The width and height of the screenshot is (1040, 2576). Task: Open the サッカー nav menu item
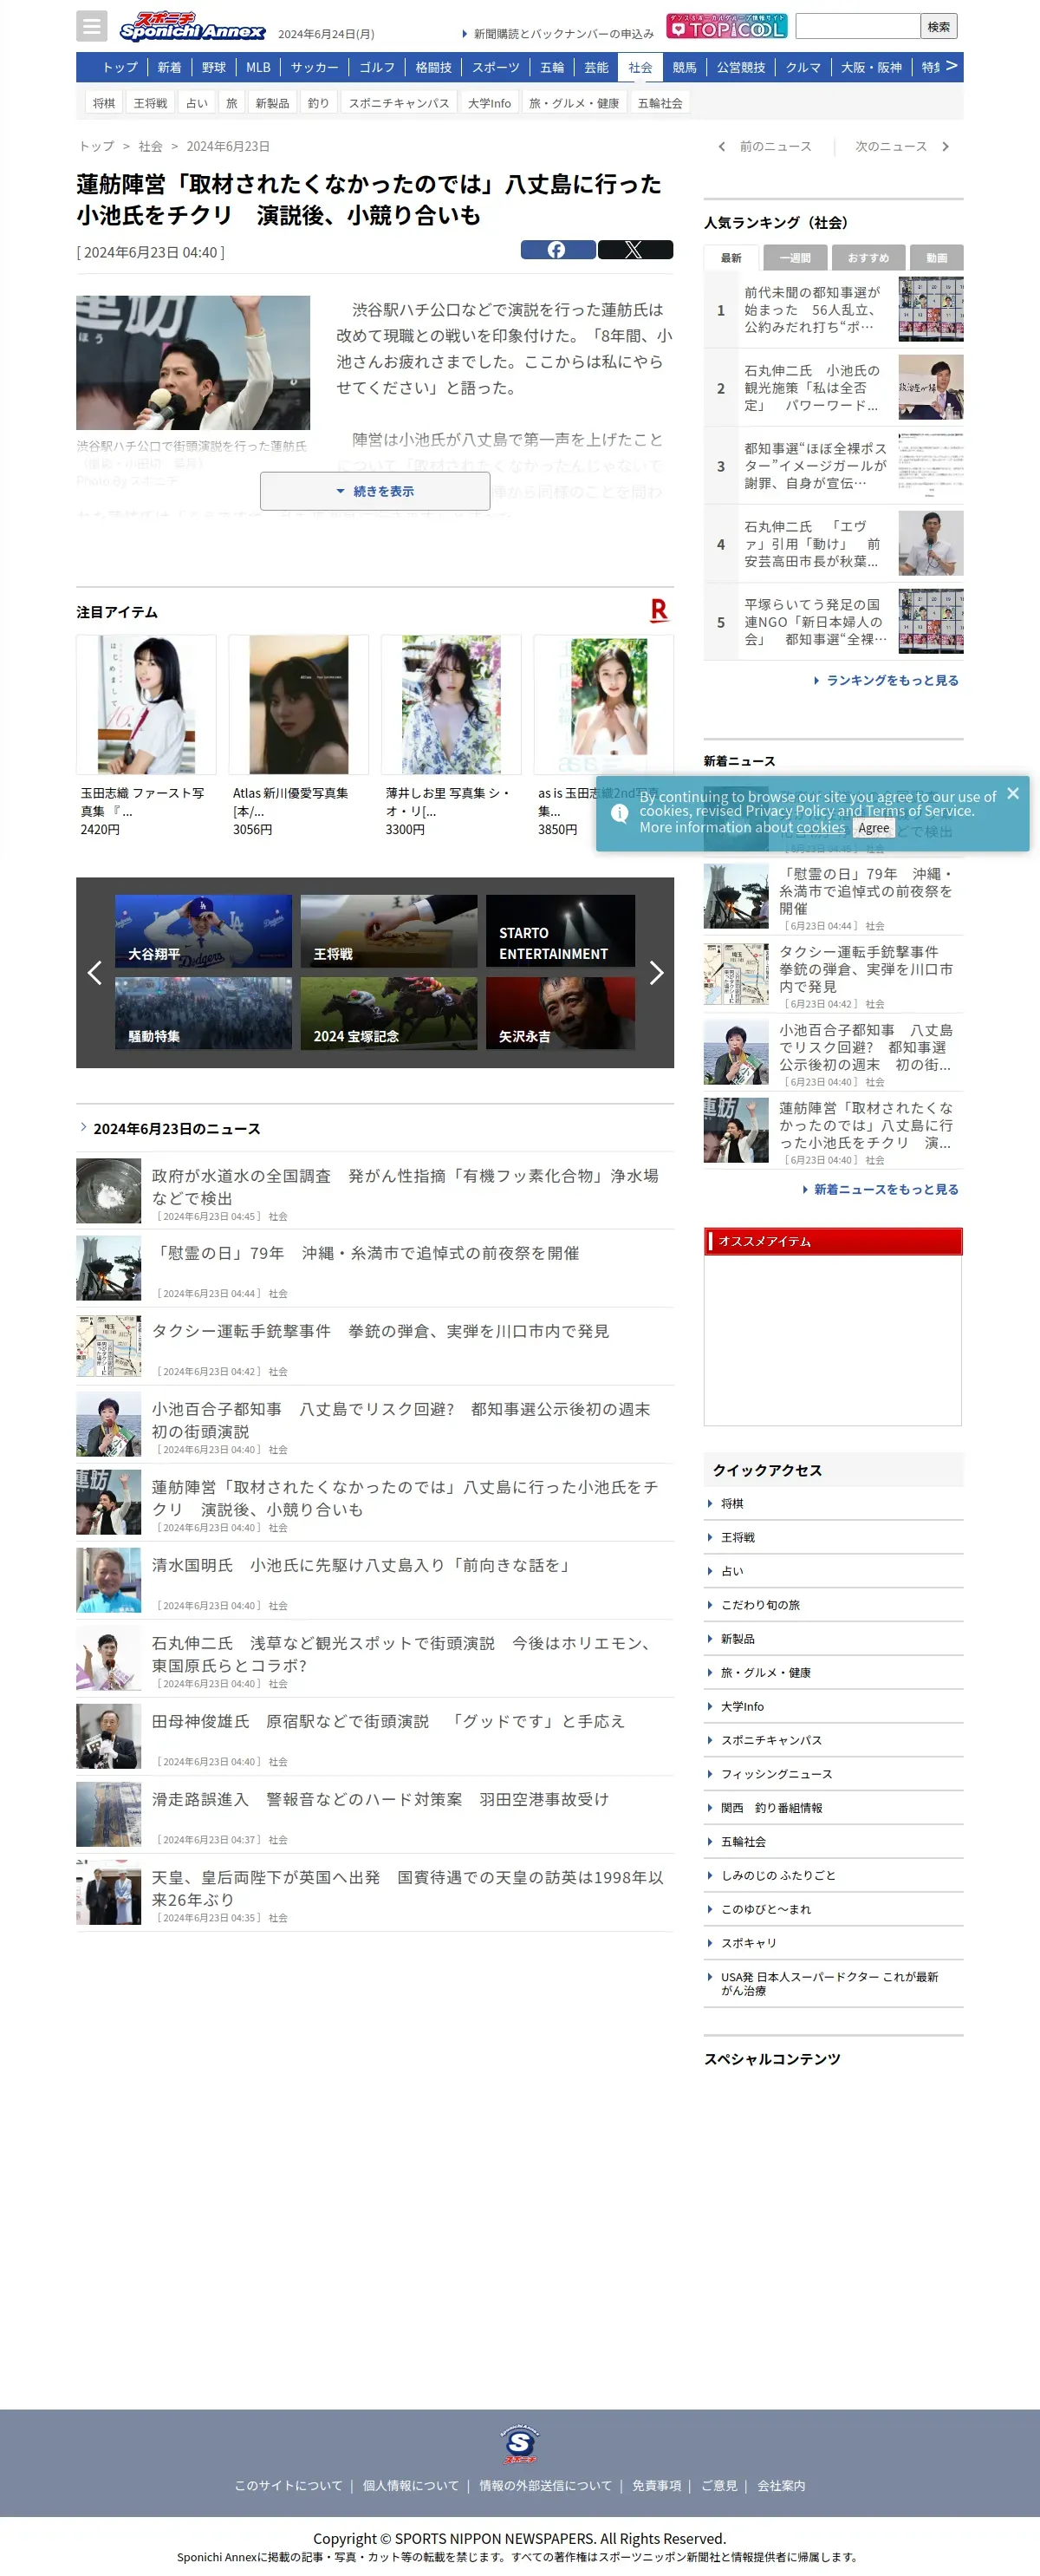(314, 67)
